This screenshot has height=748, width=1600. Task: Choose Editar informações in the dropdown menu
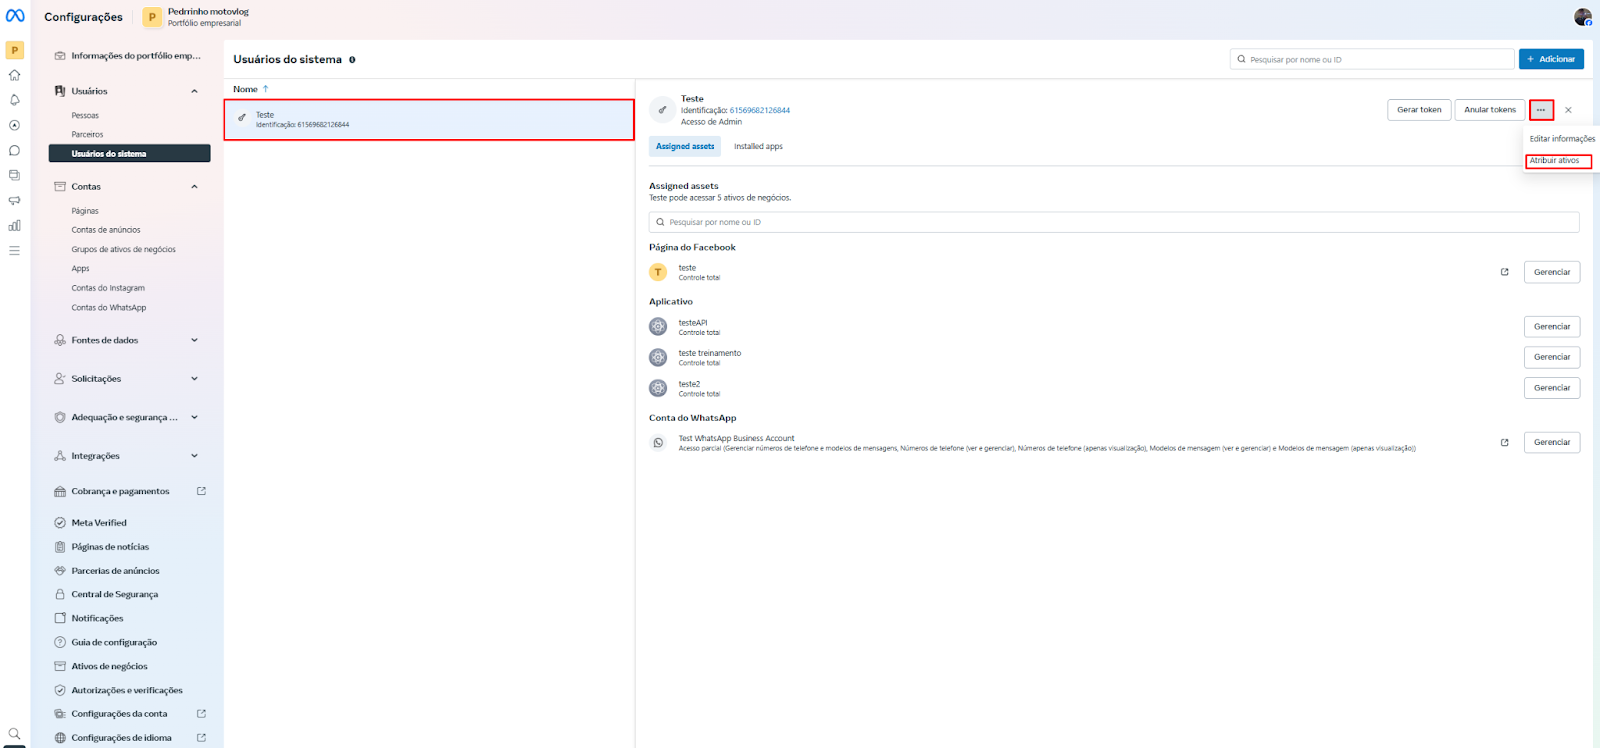(x=1561, y=139)
